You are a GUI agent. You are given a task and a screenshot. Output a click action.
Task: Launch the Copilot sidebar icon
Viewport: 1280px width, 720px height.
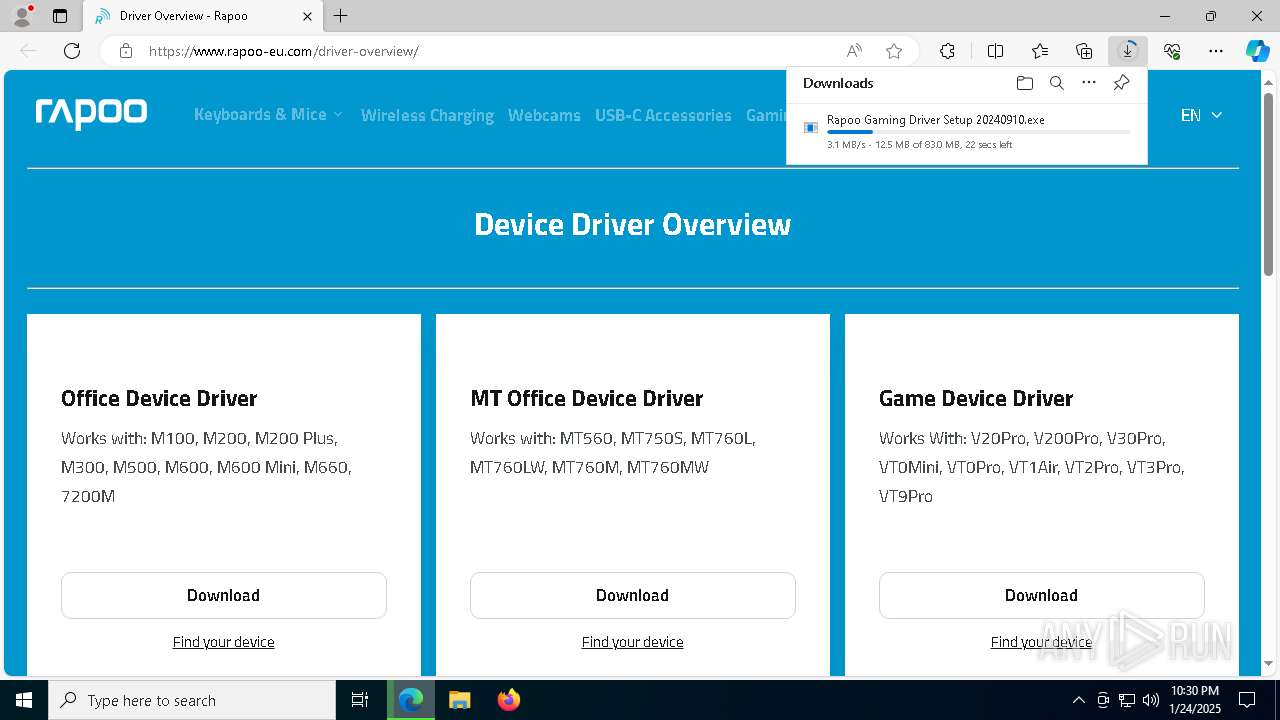pos(1257,51)
